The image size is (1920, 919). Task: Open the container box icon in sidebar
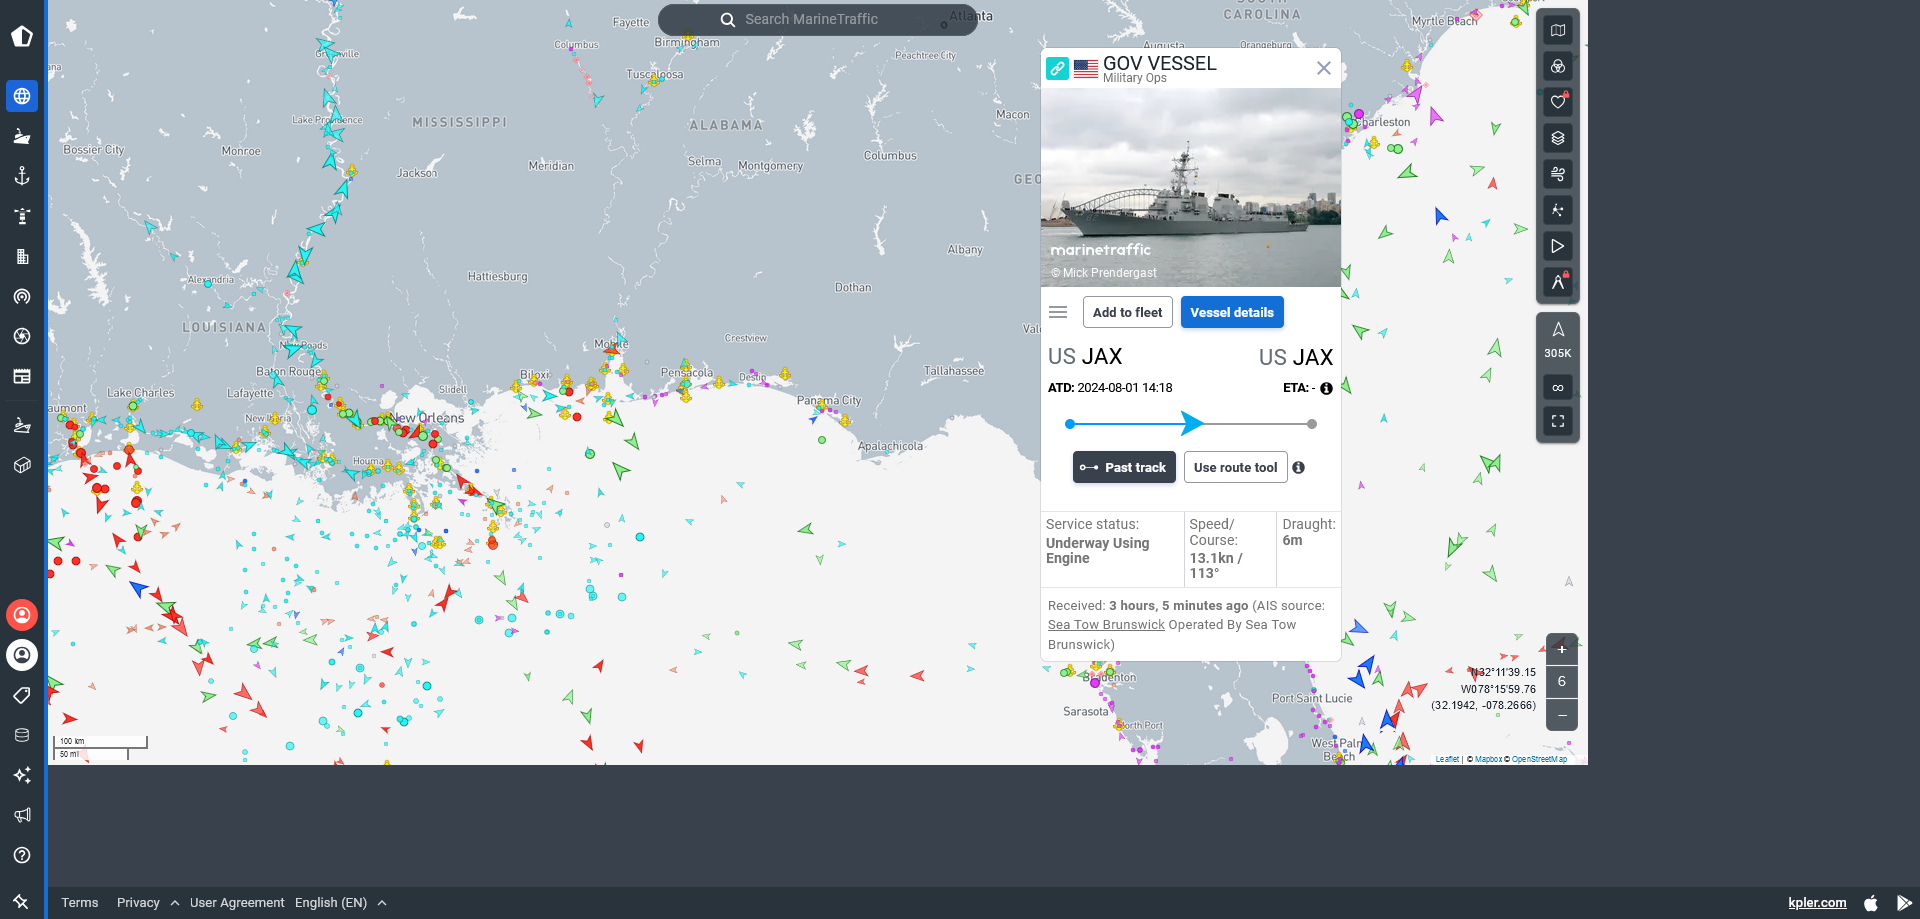(22, 465)
